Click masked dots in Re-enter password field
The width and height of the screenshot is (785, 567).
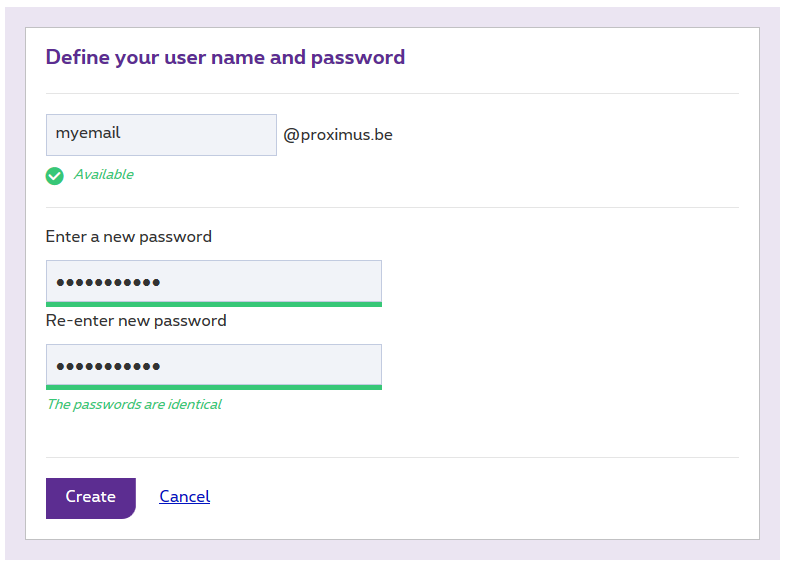tap(108, 366)
